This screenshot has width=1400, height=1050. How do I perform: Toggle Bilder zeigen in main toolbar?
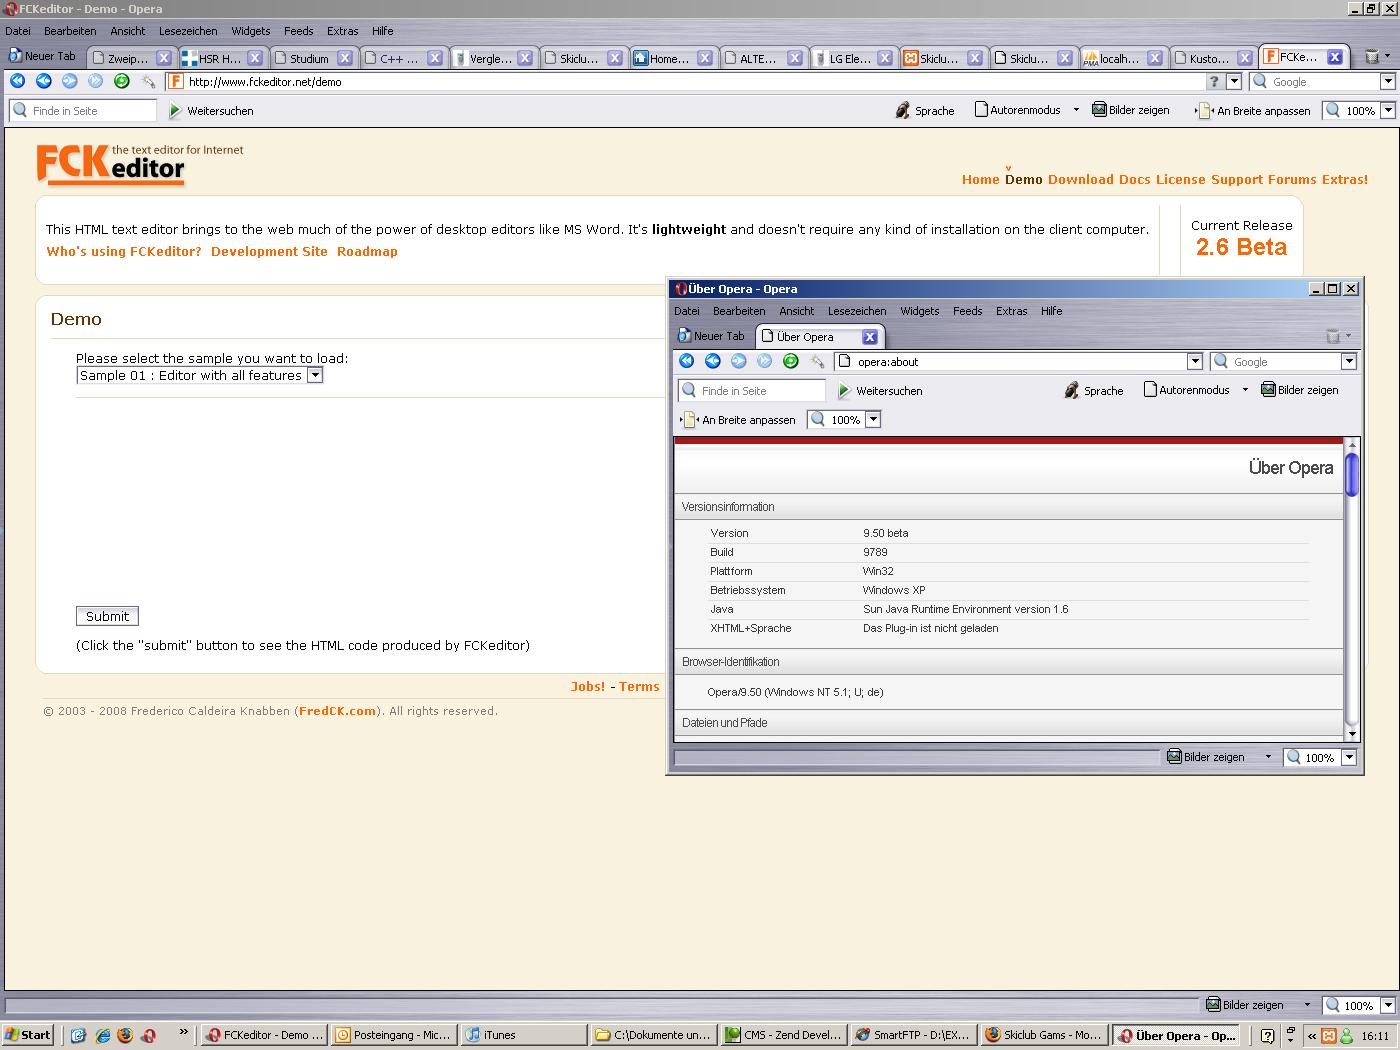pyautogui.click(x=1130, y=110)
